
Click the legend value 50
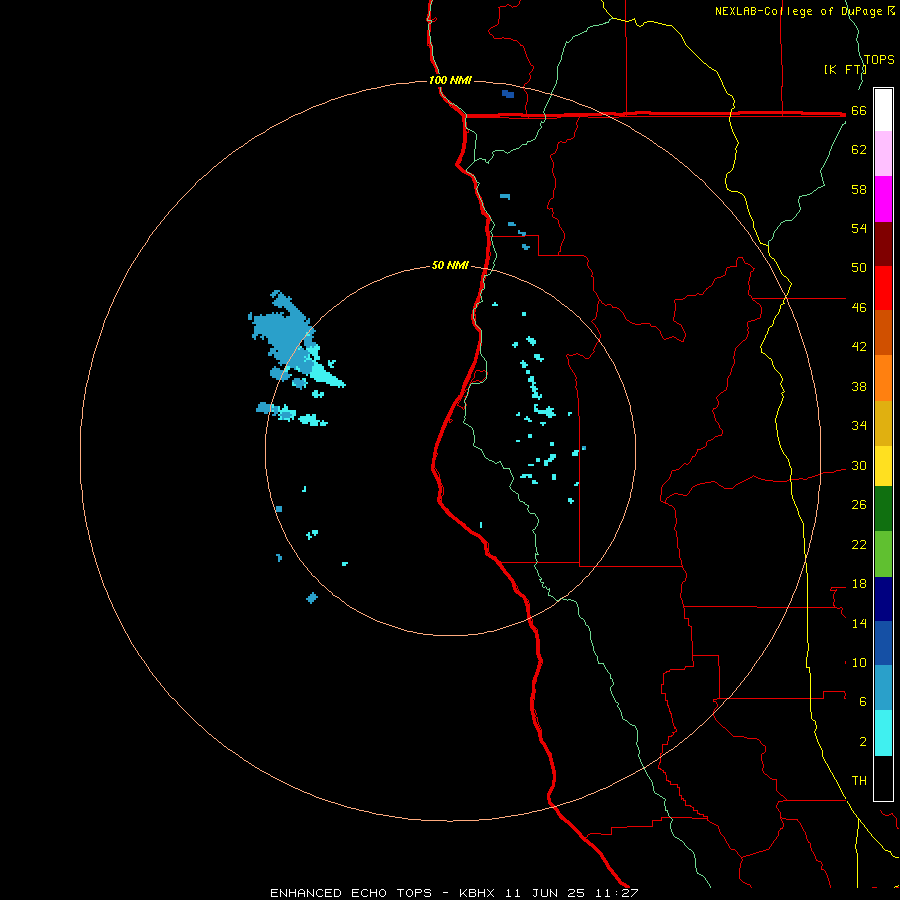pyautogui.click(x=859, y=267)
